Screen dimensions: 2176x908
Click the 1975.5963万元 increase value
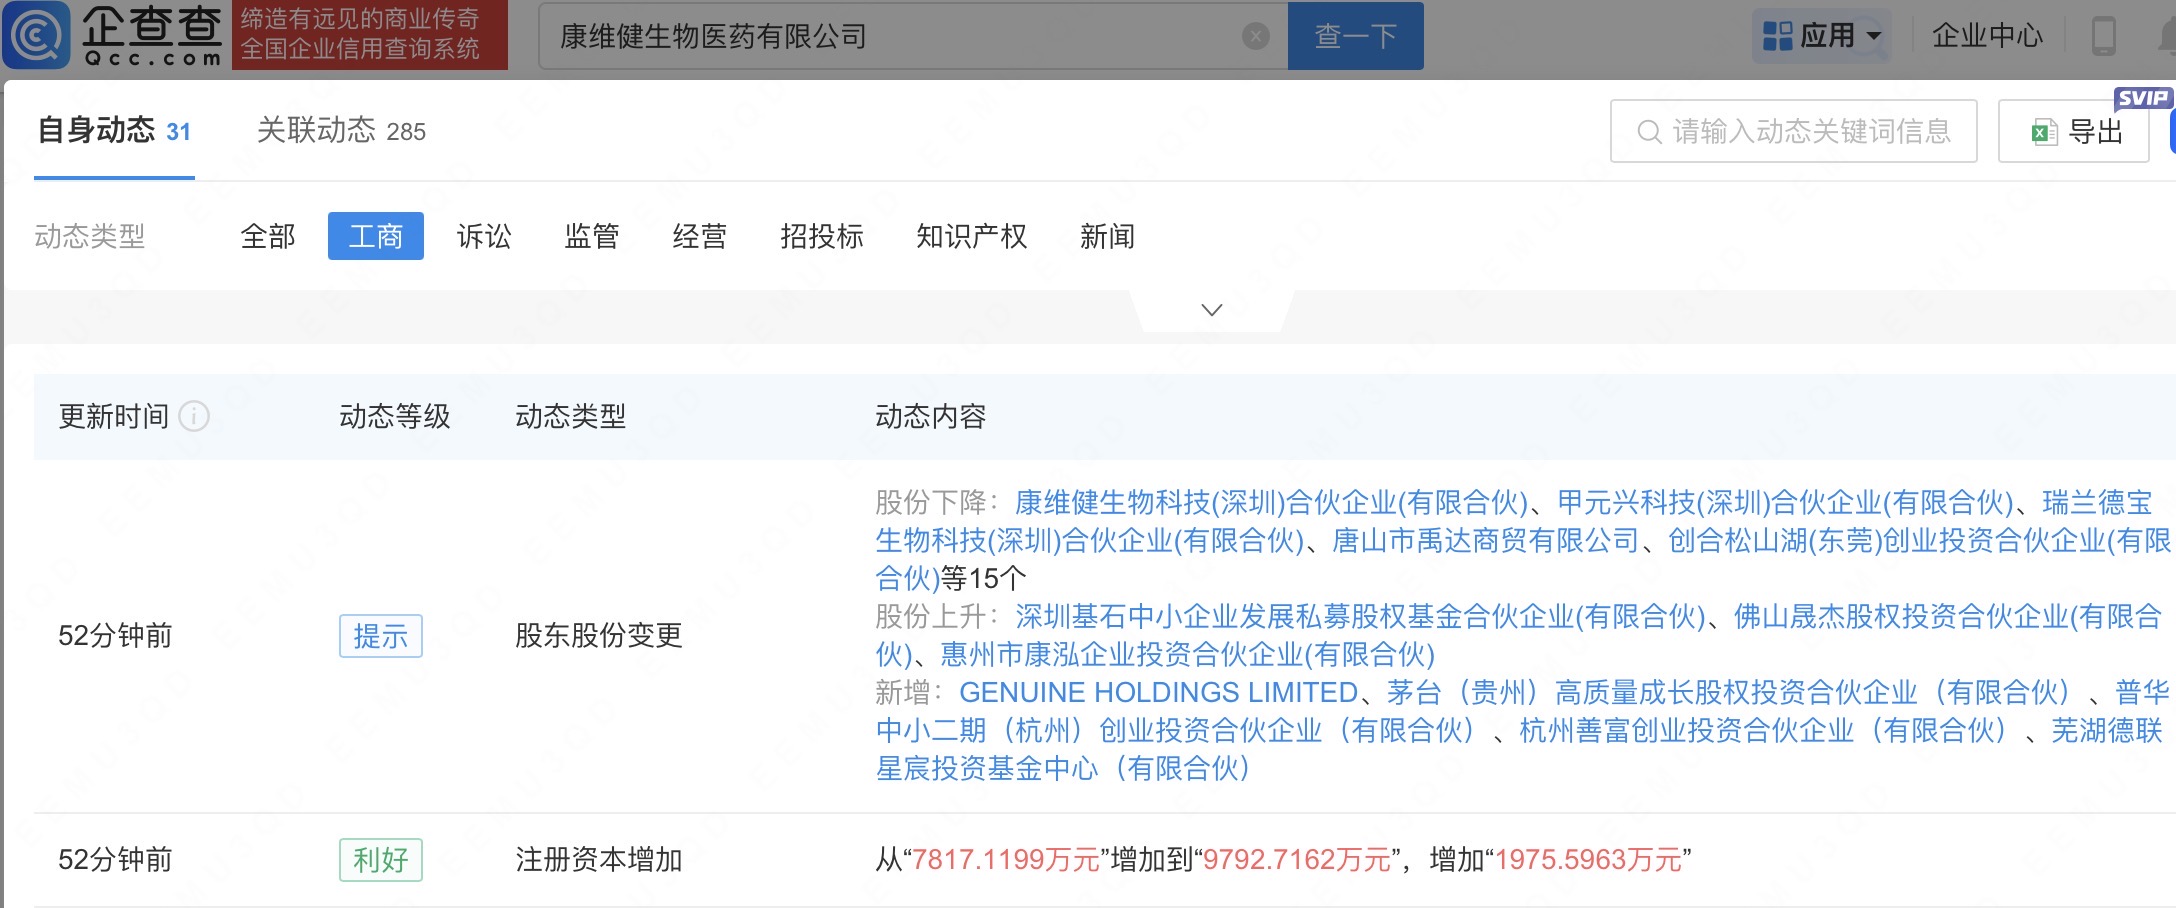pos(1589,859)
